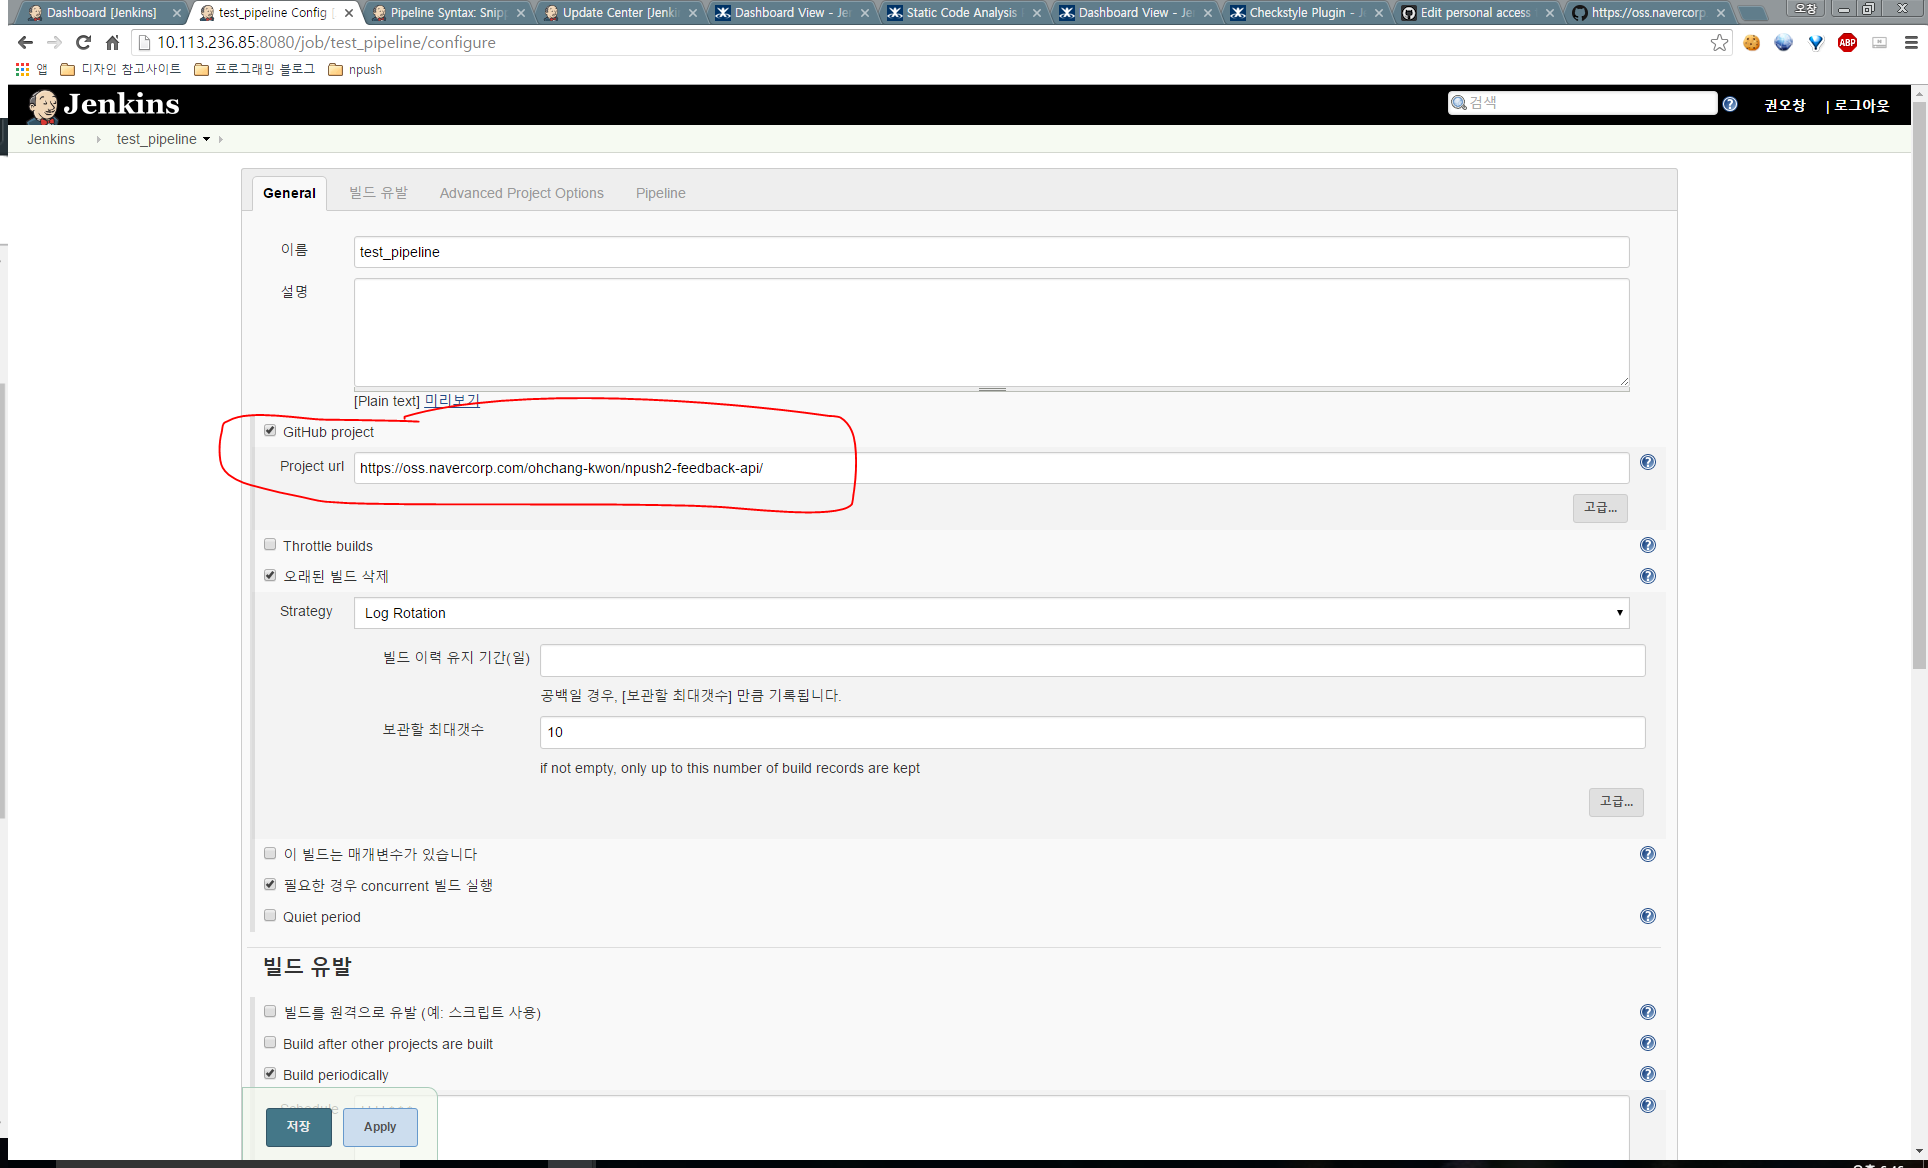Click the AdBlock Plus extension icon
1928x1168 pixels.
(x=1847, y=42)
